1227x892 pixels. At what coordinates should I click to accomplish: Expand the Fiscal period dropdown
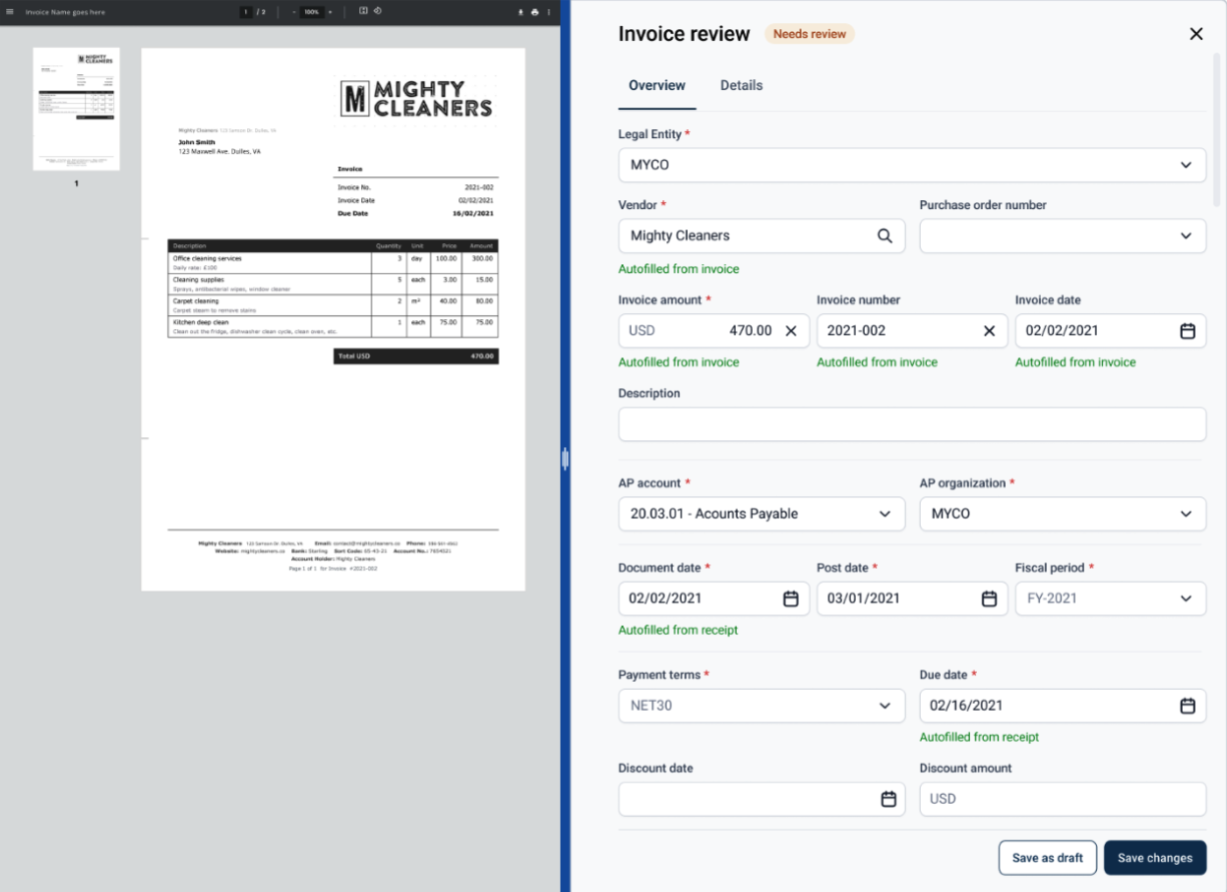pyautogui.click(x=1184, y=598)
